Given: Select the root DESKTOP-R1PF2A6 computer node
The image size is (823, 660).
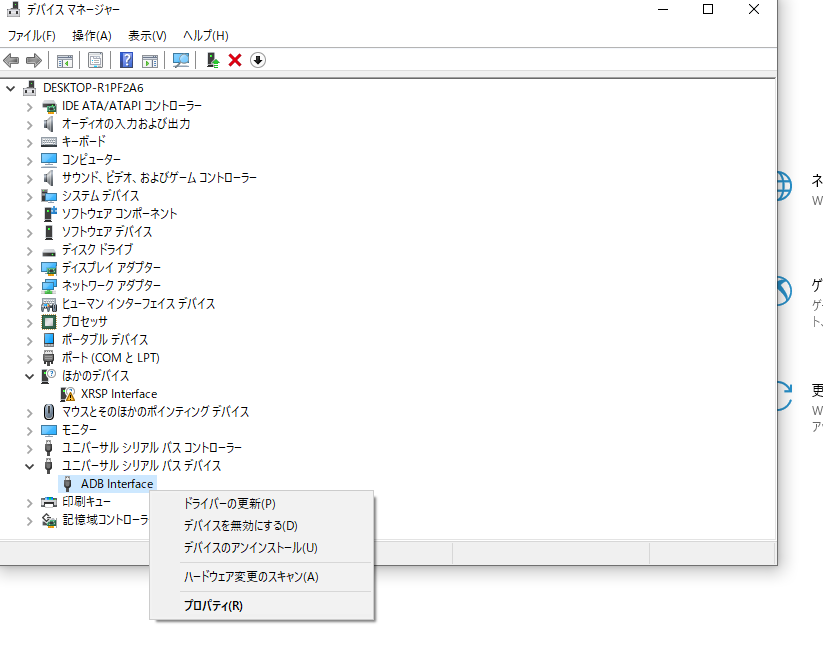Looking at the screenshot, I should tap(93, 88).
